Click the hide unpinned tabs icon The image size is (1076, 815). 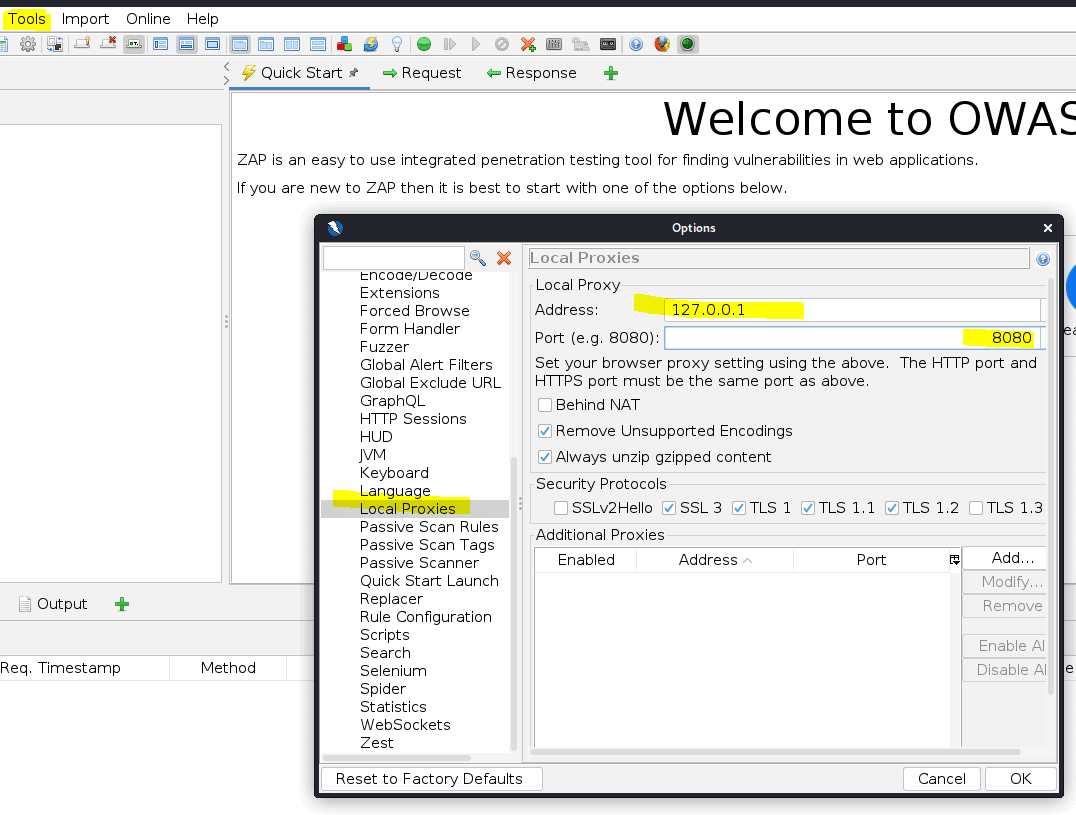pos(108,45)
